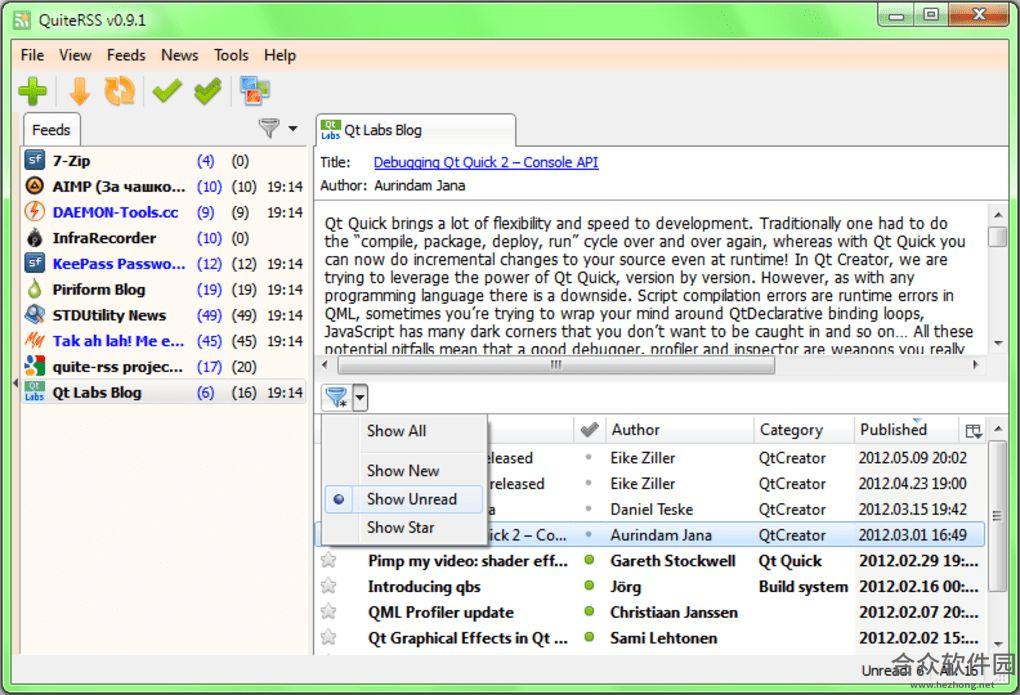This screenshot has height=695, width=1020.
Task: Sort by the Published column header
Action: coord(906,429)
